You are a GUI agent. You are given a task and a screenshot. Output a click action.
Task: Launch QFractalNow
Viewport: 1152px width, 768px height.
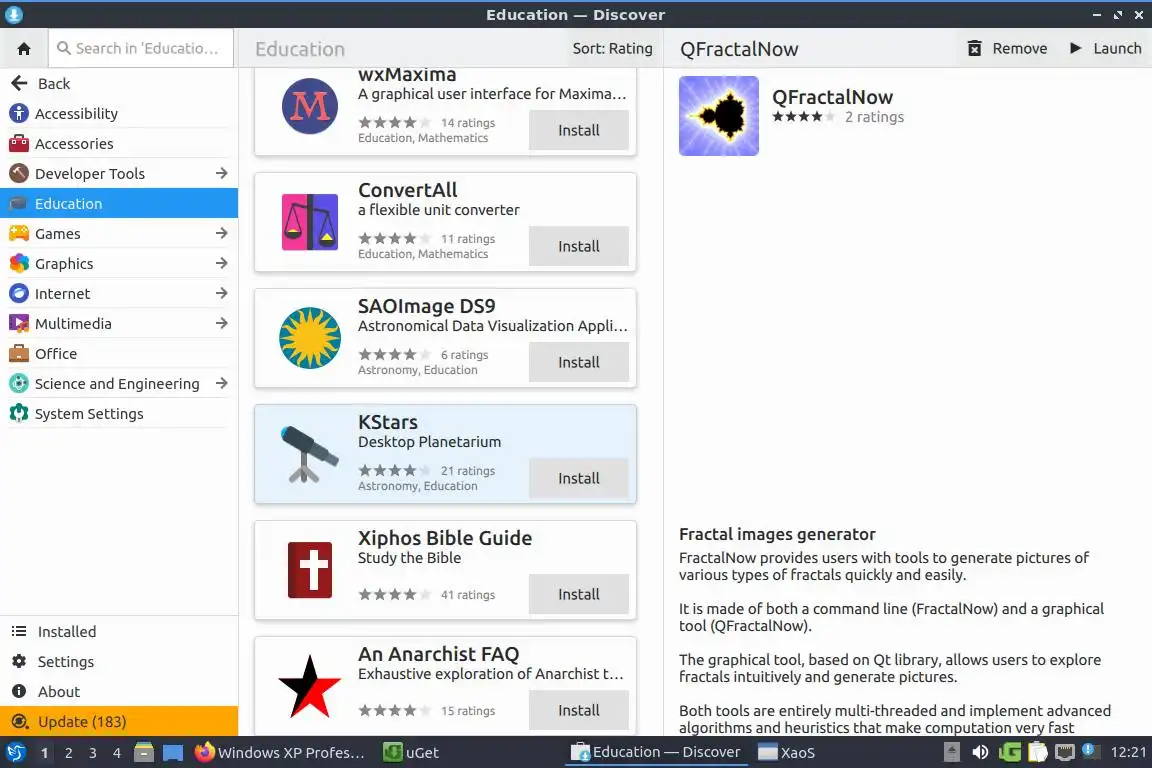(x=1105, y=49)
